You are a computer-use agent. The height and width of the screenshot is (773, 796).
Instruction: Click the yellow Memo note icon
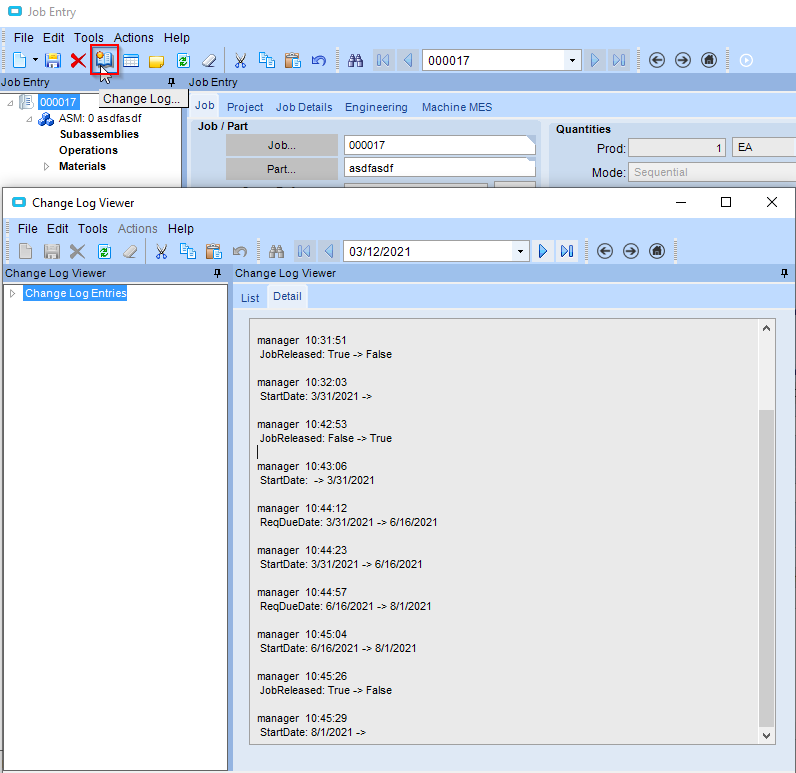[x=157, y=60]
